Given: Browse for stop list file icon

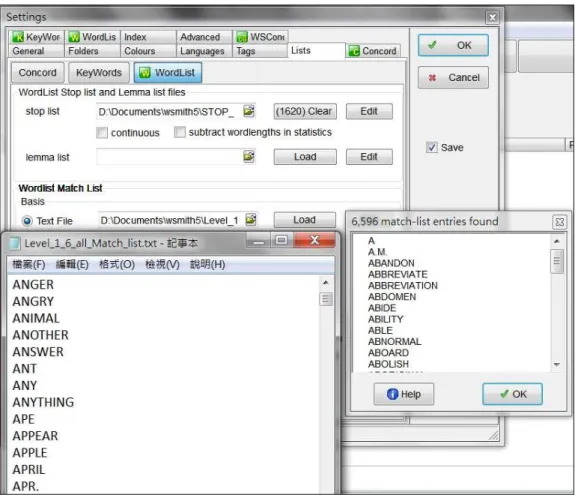Looking at the screenshot, I should (249, 111).
